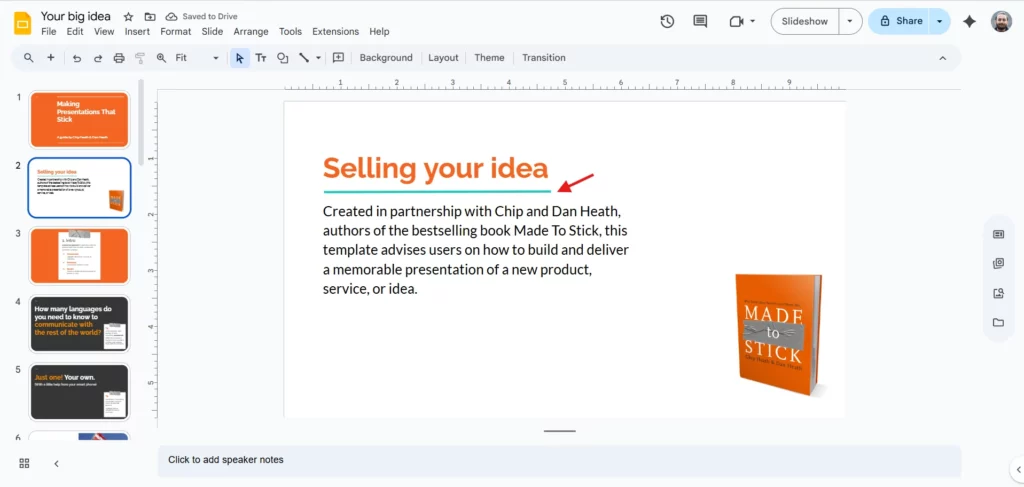1024x487 pixels.
Task: Open the Google Slides home logo
Action: [x=23, y=24]
